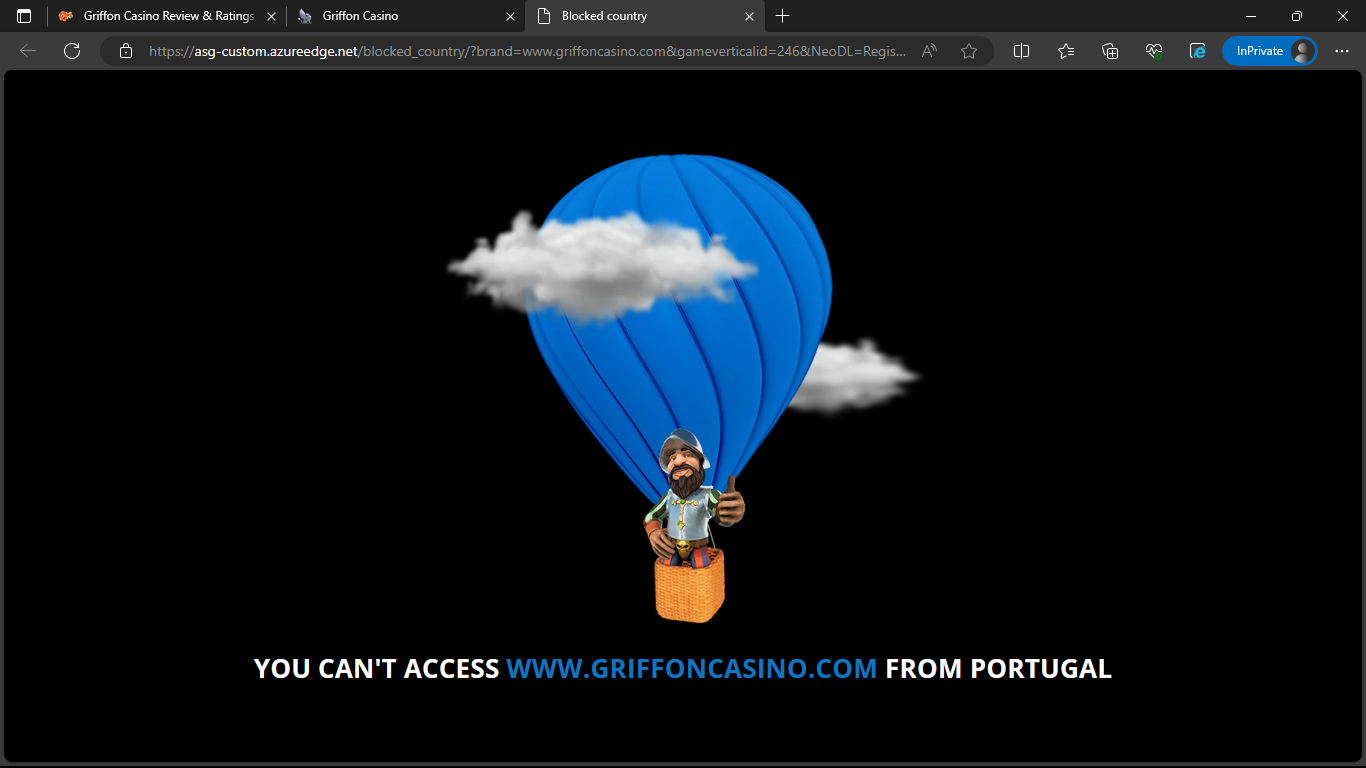This screenshot has height=768, width=1366.
Task: Open a new tab with plus button
Action: [783, 16]
